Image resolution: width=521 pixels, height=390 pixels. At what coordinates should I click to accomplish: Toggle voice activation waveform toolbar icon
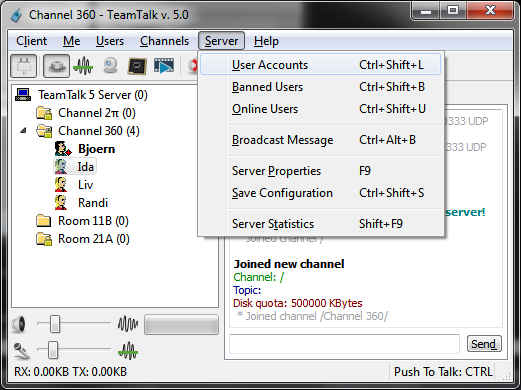83,66
